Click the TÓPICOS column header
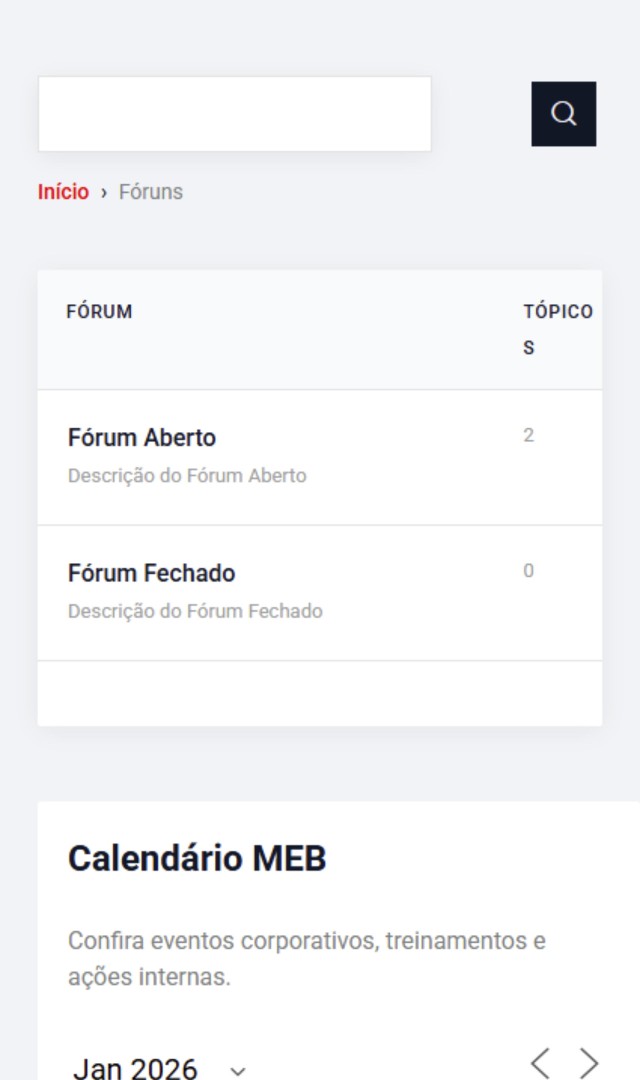The width and height of the screenshot is (640, 1080). (x=557, y=329)
